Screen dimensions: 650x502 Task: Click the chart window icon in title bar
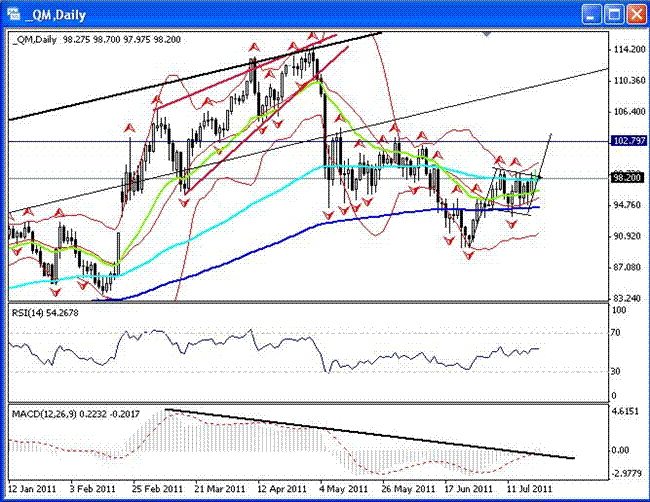pyautogui.click(x=13, y=13)
